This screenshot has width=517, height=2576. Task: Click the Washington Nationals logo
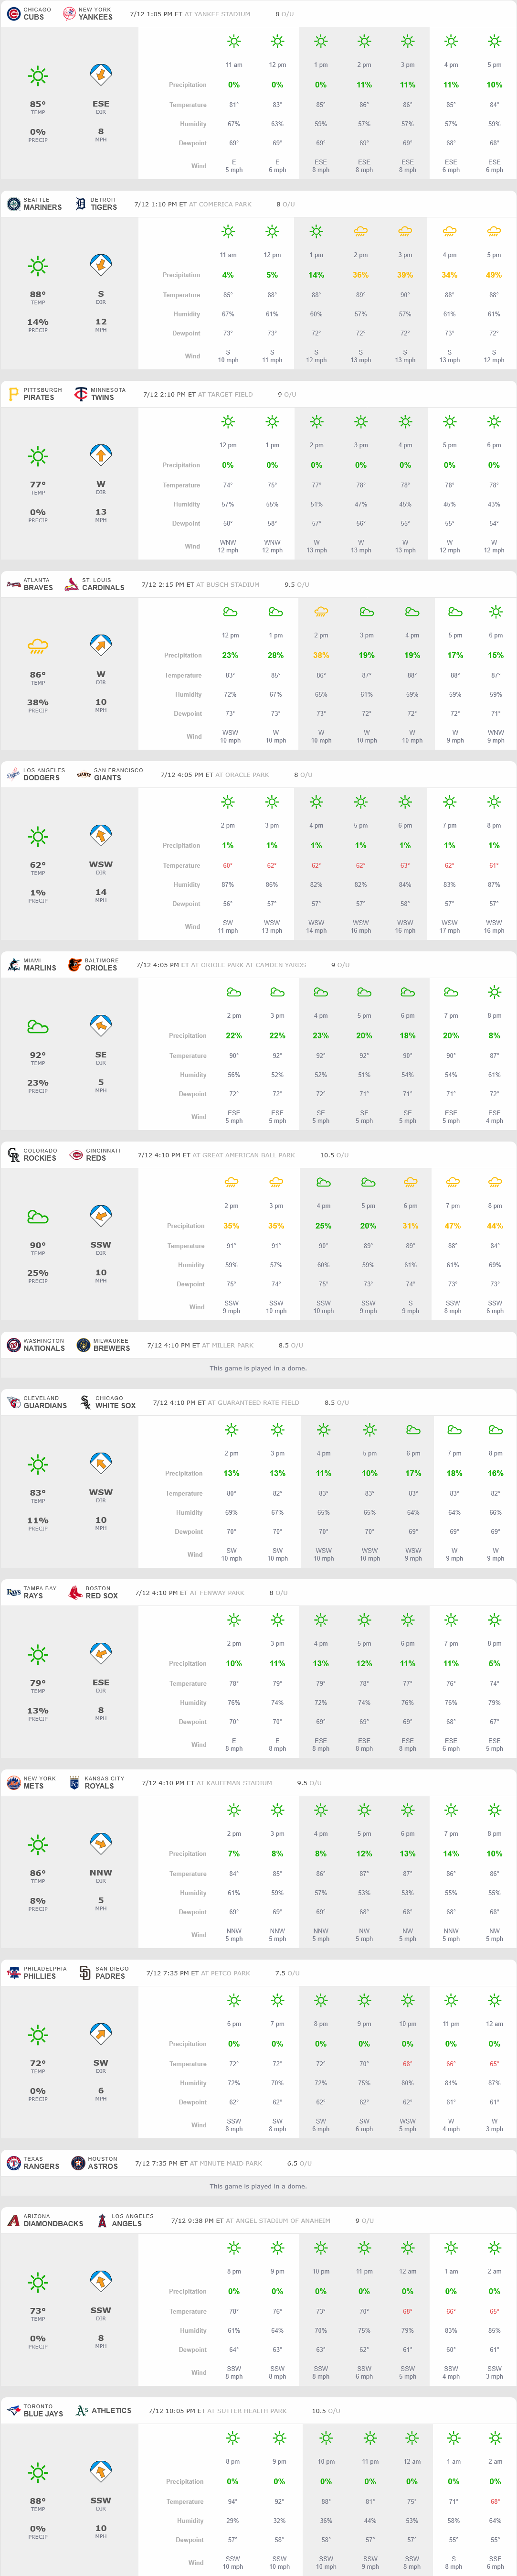click(x=13, y=1344)
